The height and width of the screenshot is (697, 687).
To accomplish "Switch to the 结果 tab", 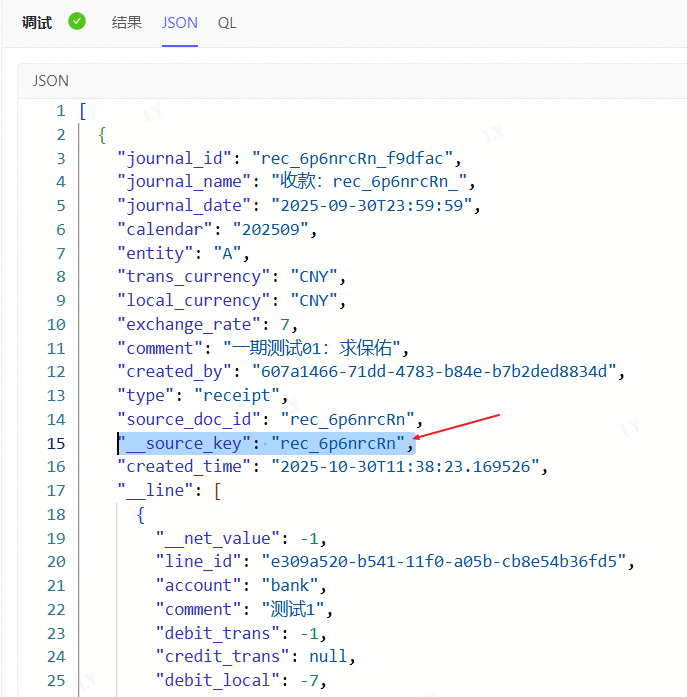I will (126, 22).
